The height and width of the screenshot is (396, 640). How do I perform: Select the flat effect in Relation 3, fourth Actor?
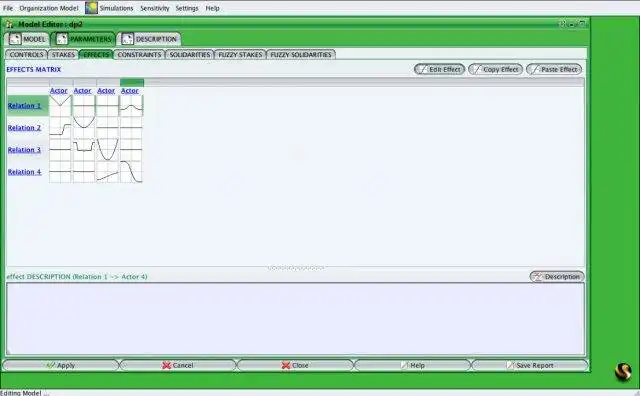(x=131, y=150)
